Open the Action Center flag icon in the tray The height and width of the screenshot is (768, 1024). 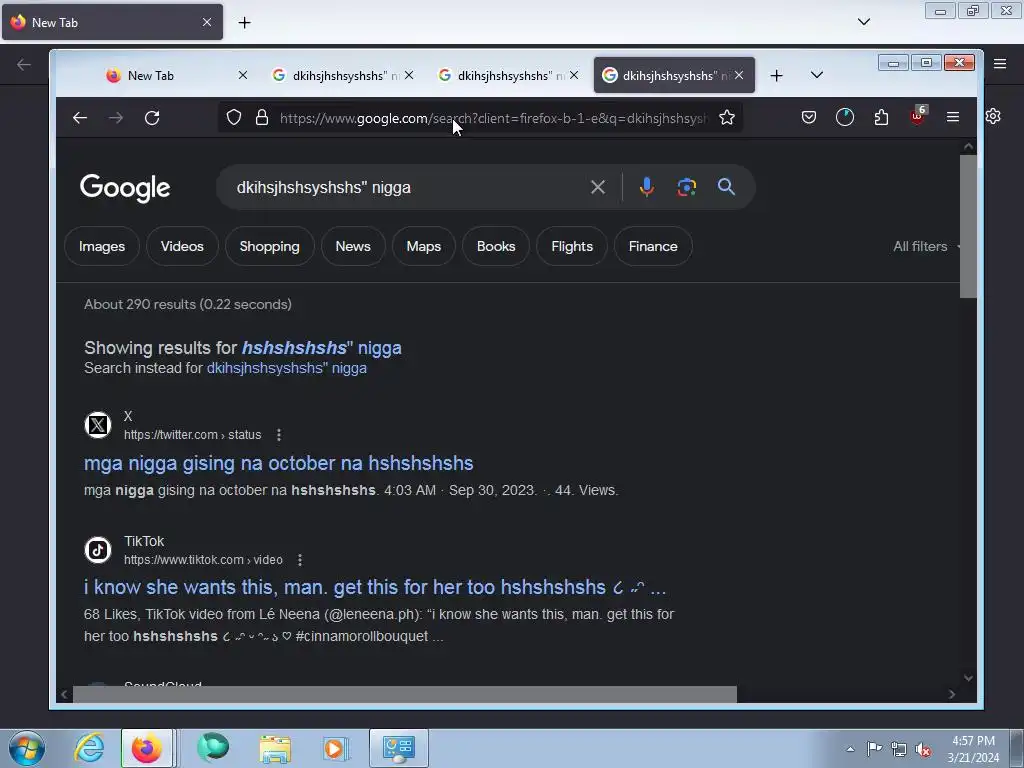point(874,748)
